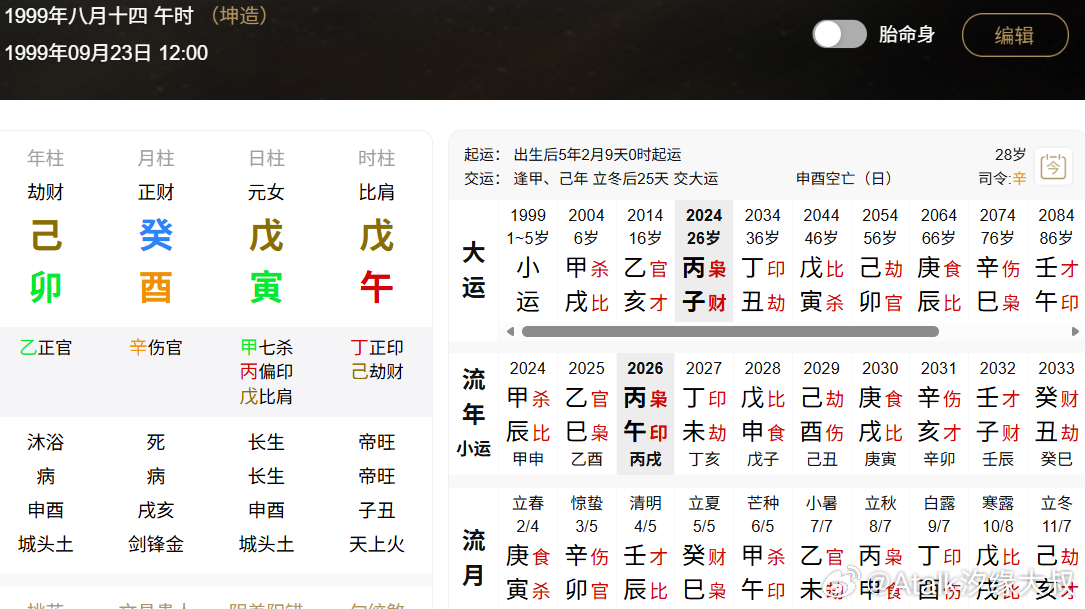Screen dimensions: 1085x609
Task: Select 流年 2030 庚戌
Action: (880, 414)
